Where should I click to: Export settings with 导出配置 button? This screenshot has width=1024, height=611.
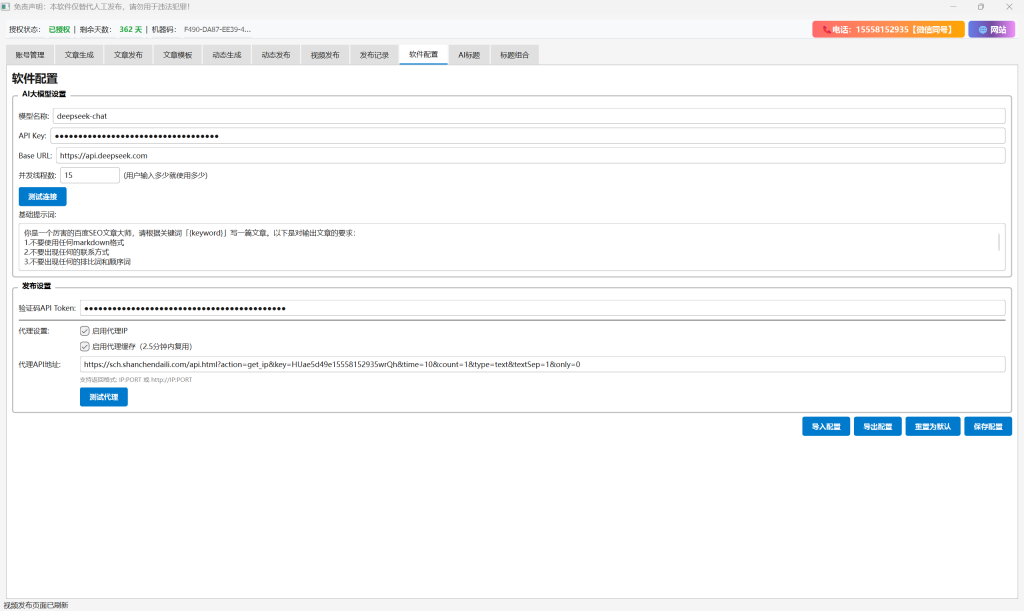[877, 427]
